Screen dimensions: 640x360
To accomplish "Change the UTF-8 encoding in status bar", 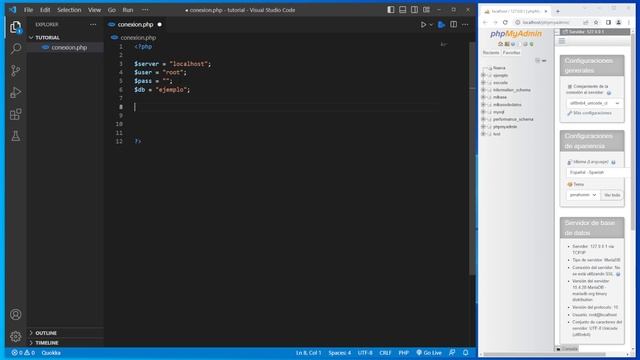I will point(365,353).
